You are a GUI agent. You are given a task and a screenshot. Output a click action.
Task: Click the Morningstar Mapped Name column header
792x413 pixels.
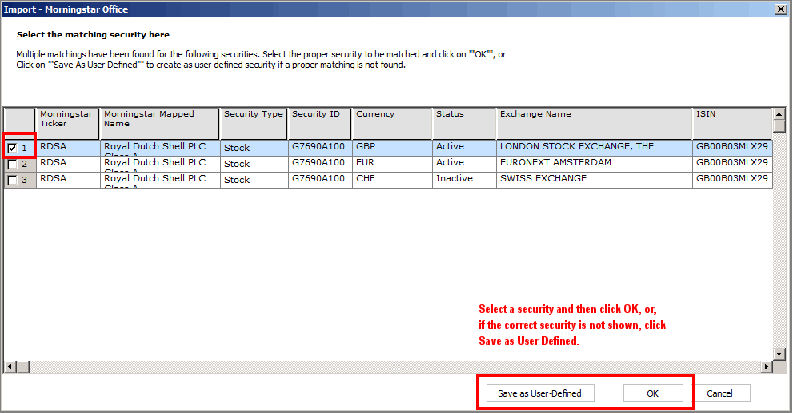(x=159, y=121)
